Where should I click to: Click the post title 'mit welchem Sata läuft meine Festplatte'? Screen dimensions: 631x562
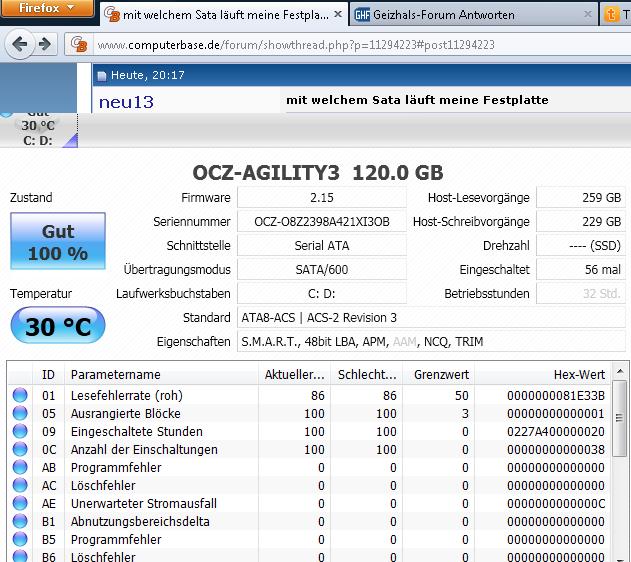(417, 100)
